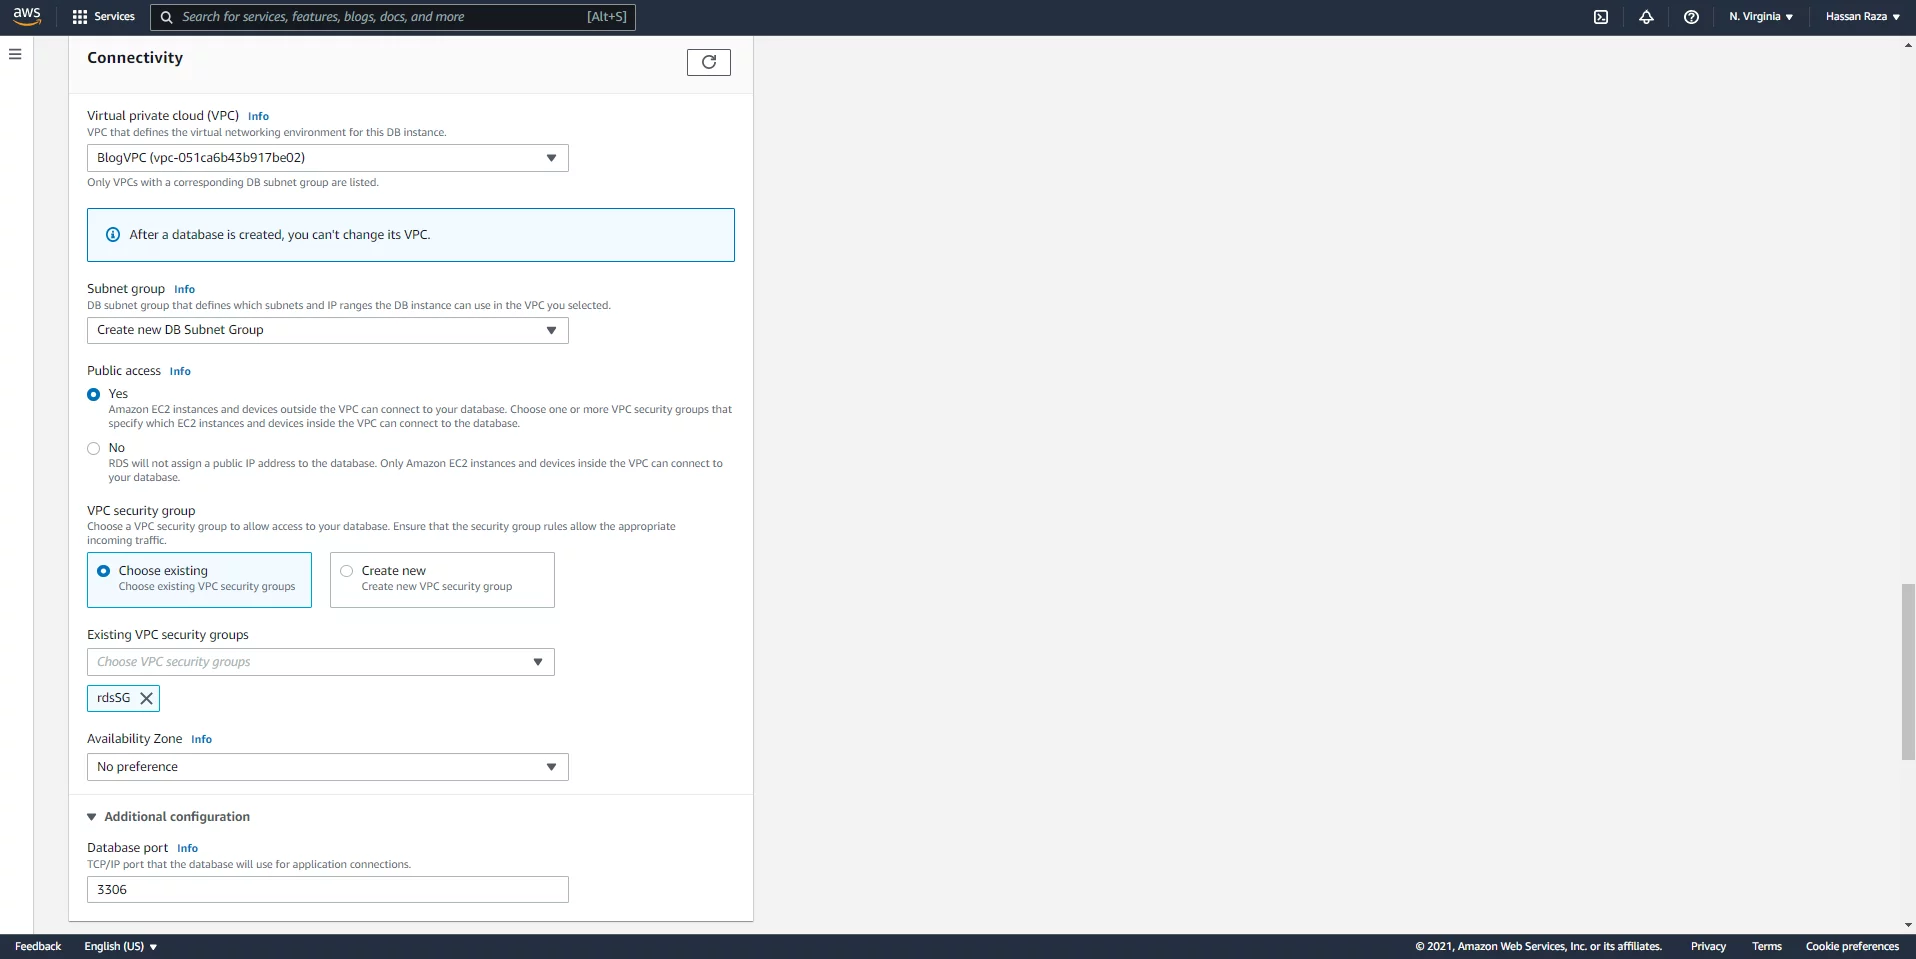The height and width of the screenshot is (959, 1916).
Task: Click the Database port field 3306
Action: click(x=328, y=890)
